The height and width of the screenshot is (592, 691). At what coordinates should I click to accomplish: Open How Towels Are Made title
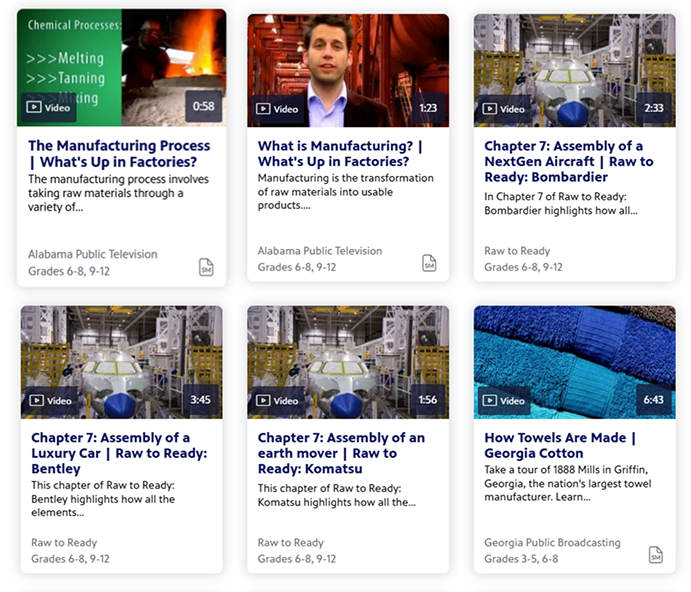[560, 445]
